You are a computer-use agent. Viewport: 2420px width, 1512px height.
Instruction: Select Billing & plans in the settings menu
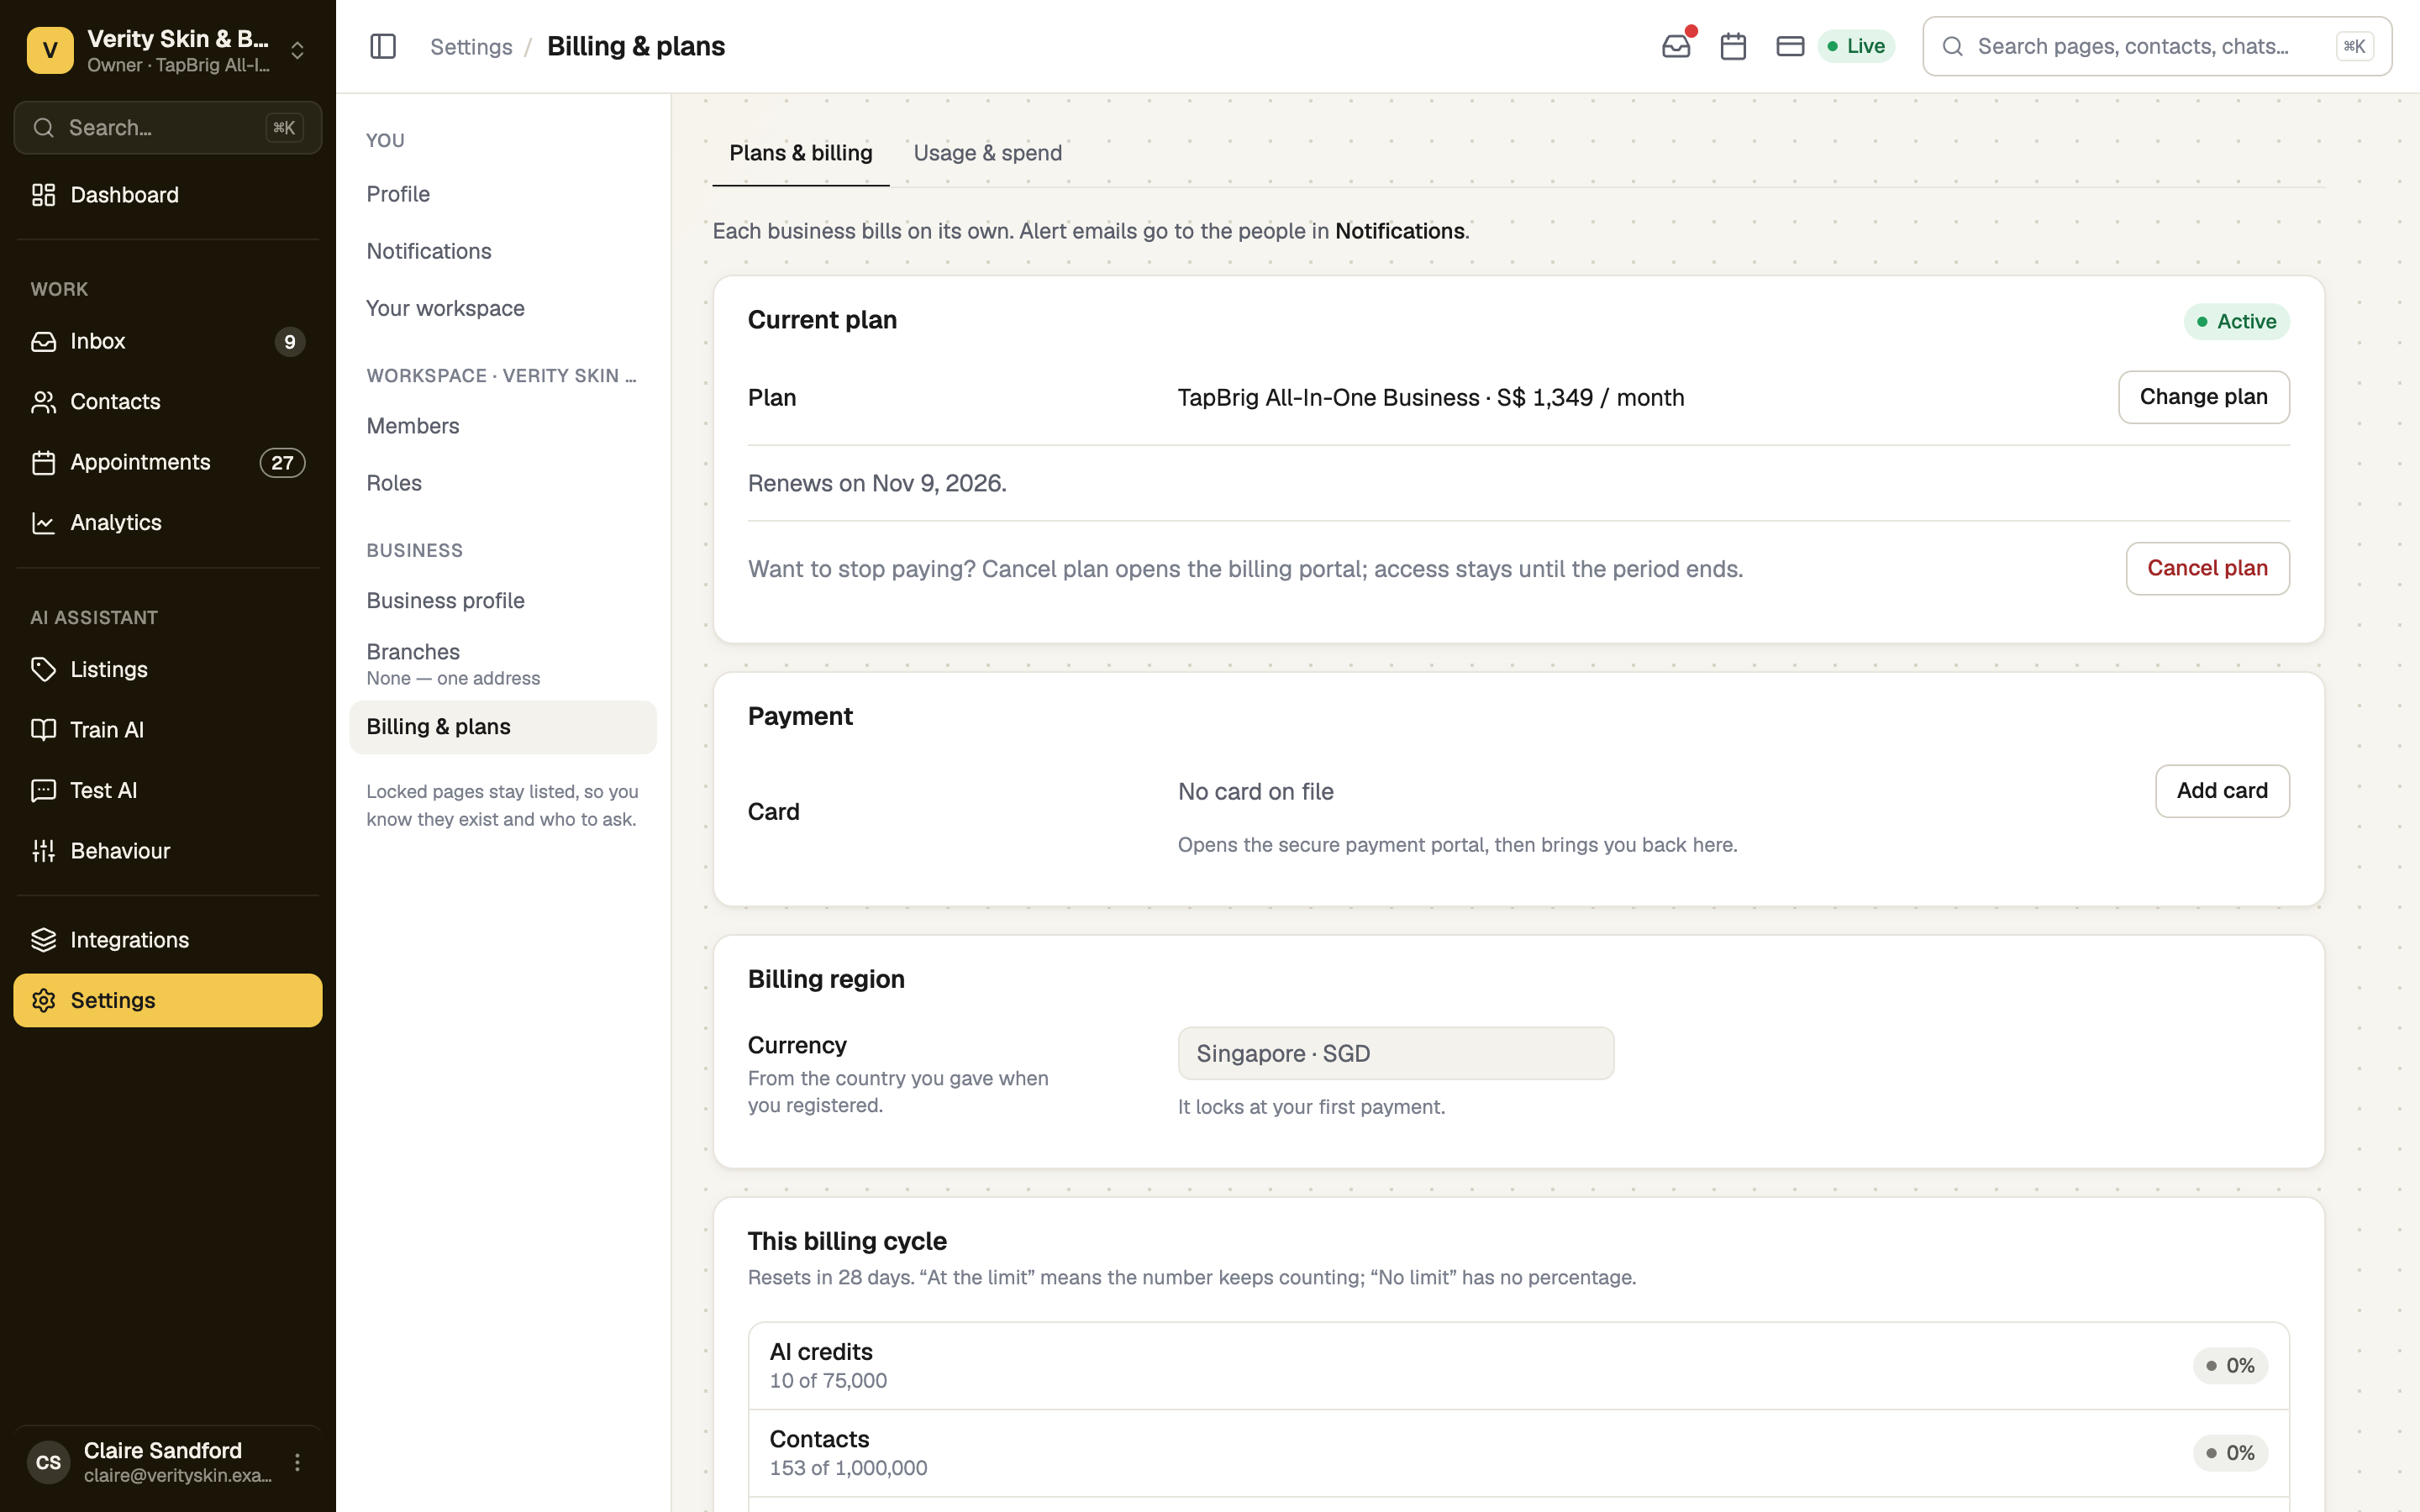click(x=503, y=727)
